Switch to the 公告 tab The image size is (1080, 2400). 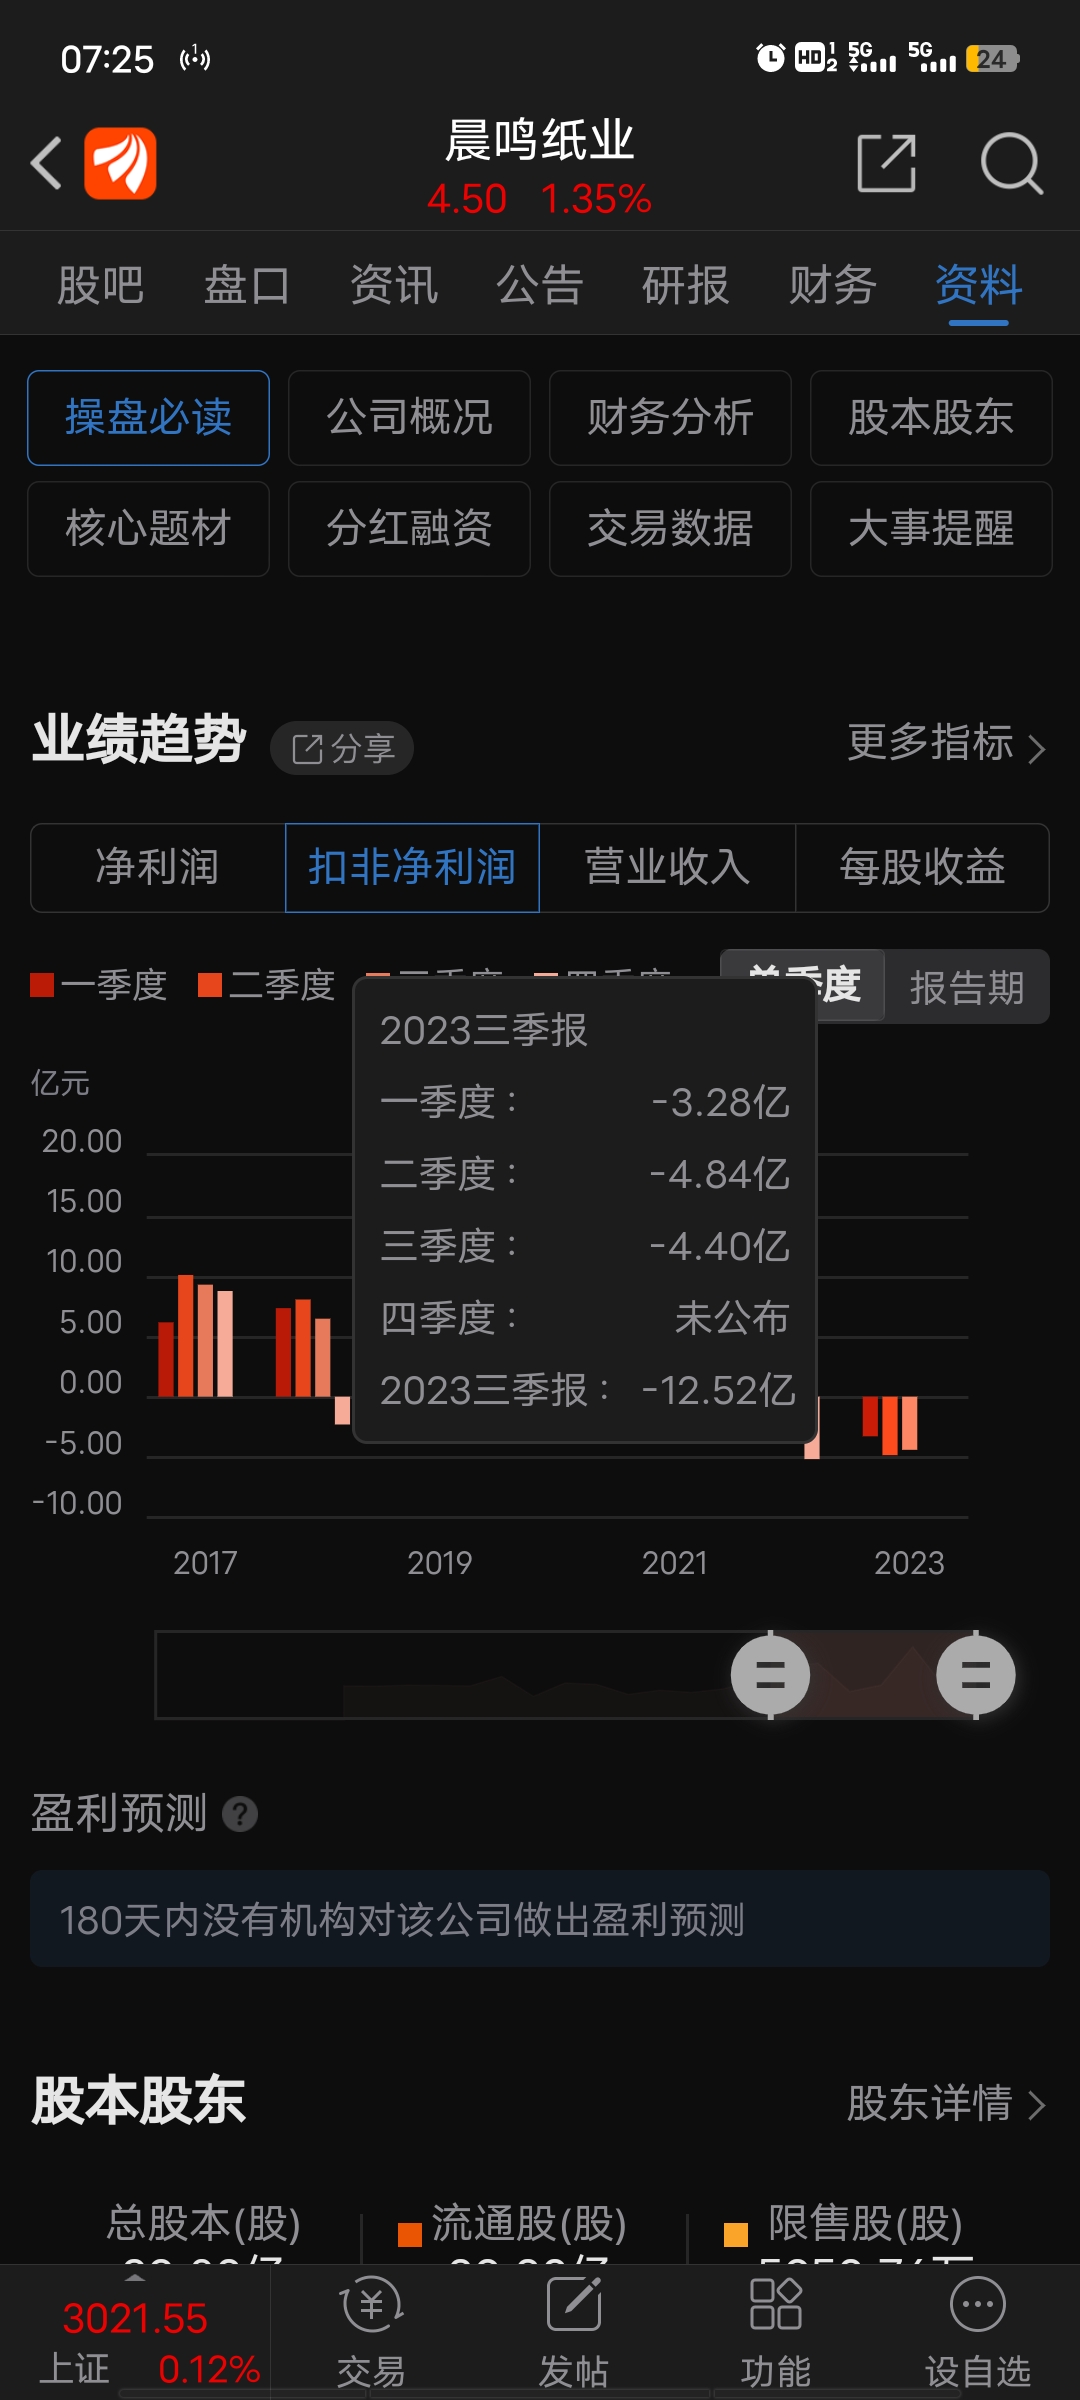click(540, 285)
